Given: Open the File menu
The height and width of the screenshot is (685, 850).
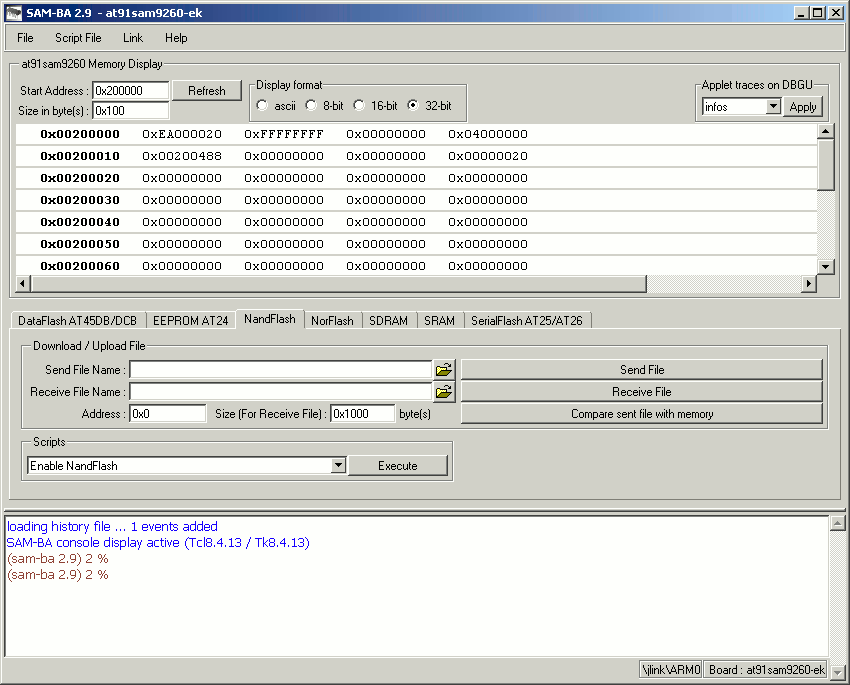Looking at the screenshot, I should 25,38.
